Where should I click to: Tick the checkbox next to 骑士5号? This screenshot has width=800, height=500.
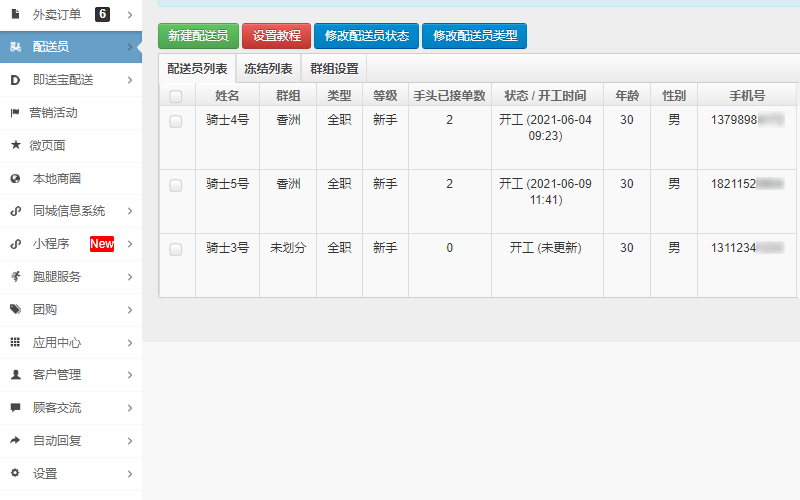click(176, 185)
